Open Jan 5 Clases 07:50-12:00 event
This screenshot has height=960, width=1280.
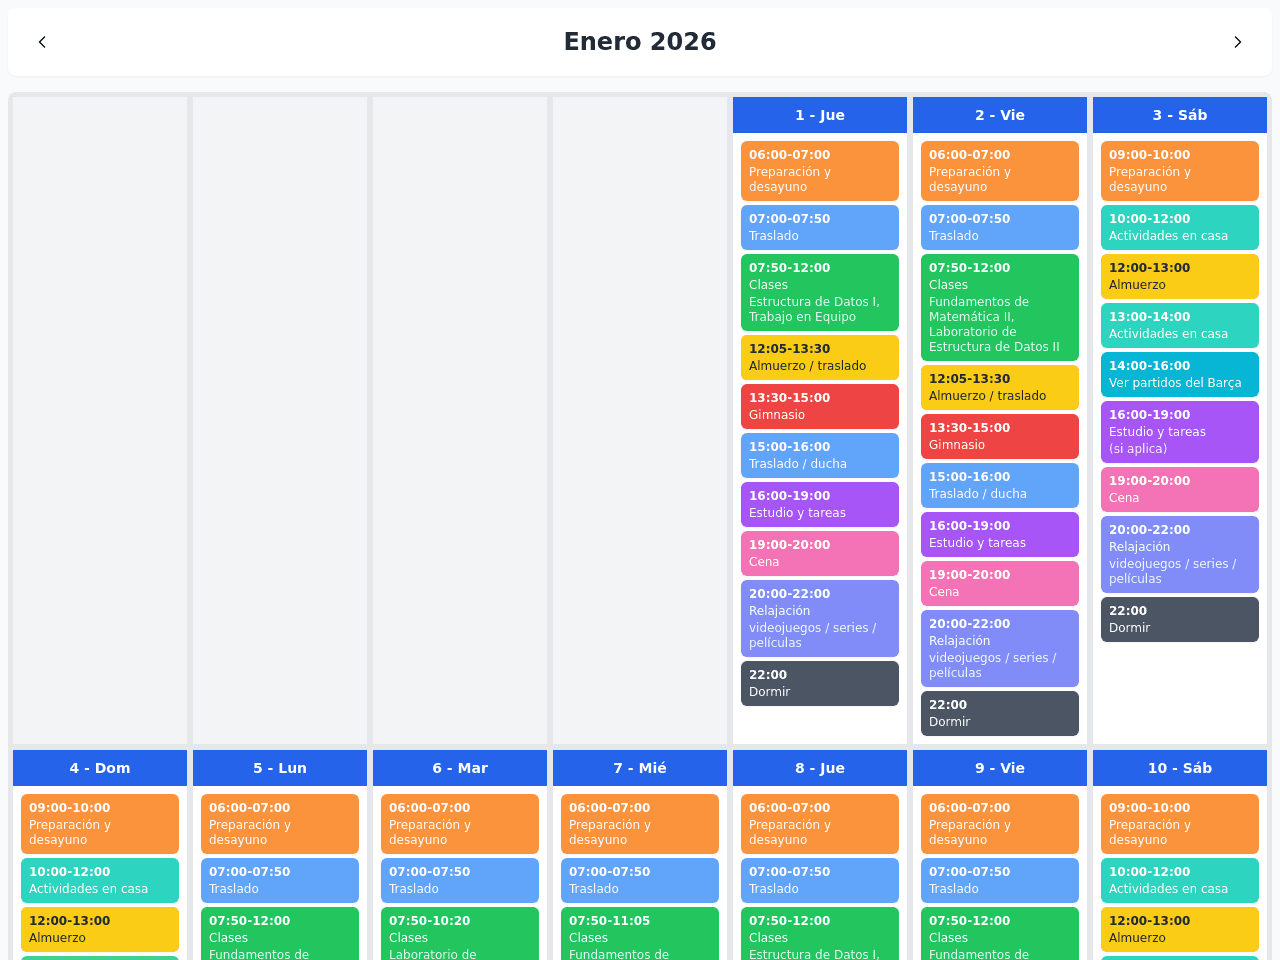[280, 934]
